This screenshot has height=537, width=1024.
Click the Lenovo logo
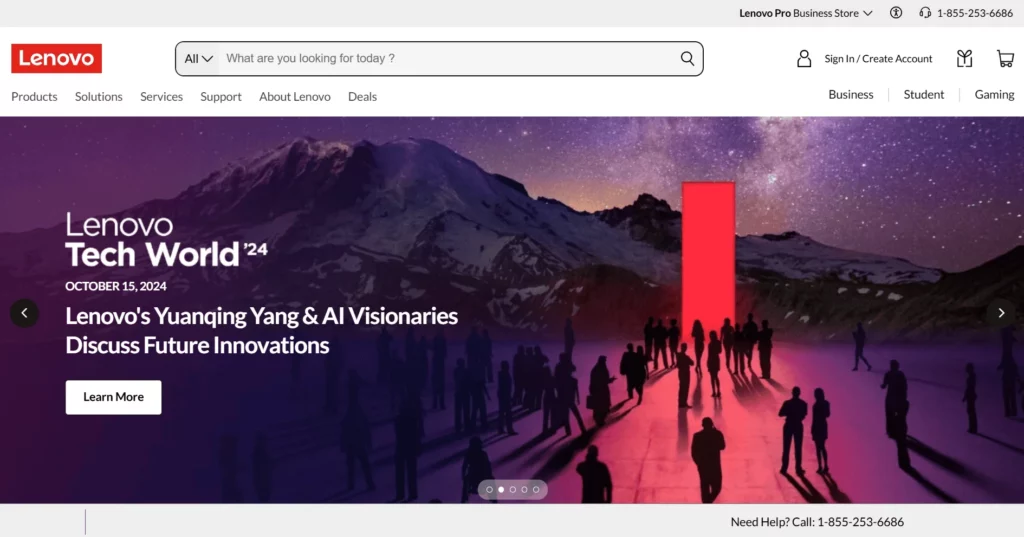(56, 58)
